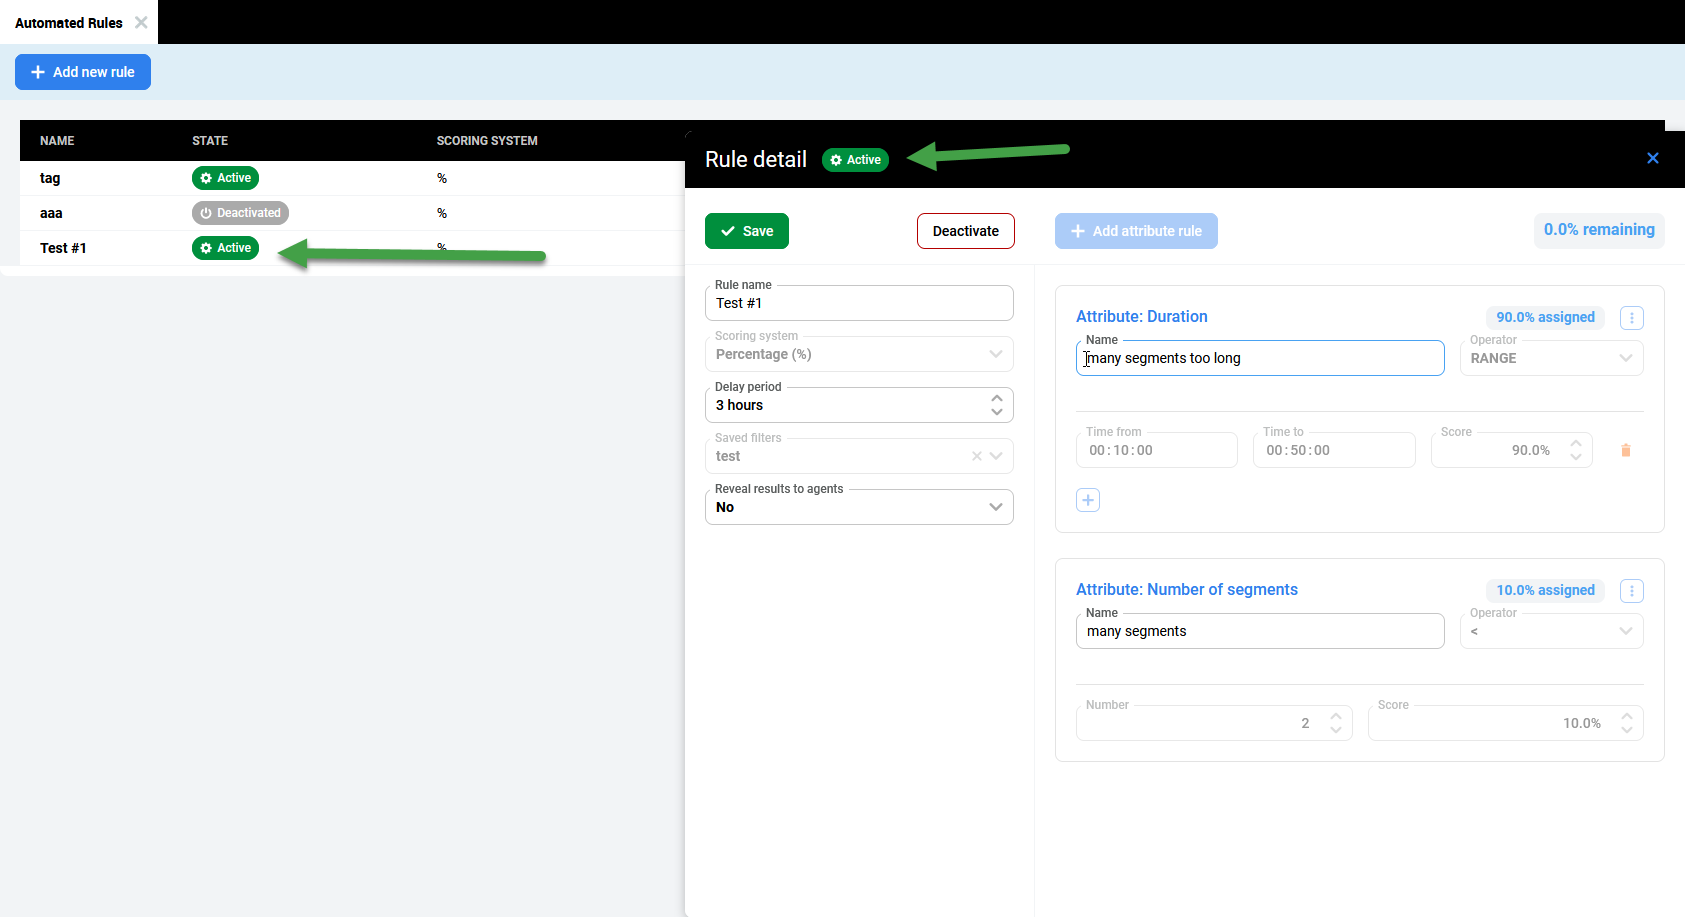Screen dimensions: 1685x917
Task: Close the Rule detail panel
Action: click(x=1652, y=158)
